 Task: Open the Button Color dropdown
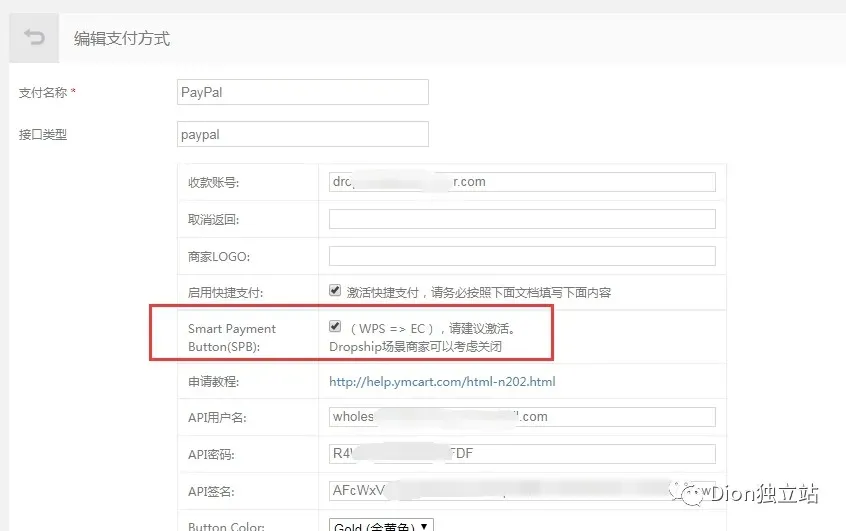(381, 525)
